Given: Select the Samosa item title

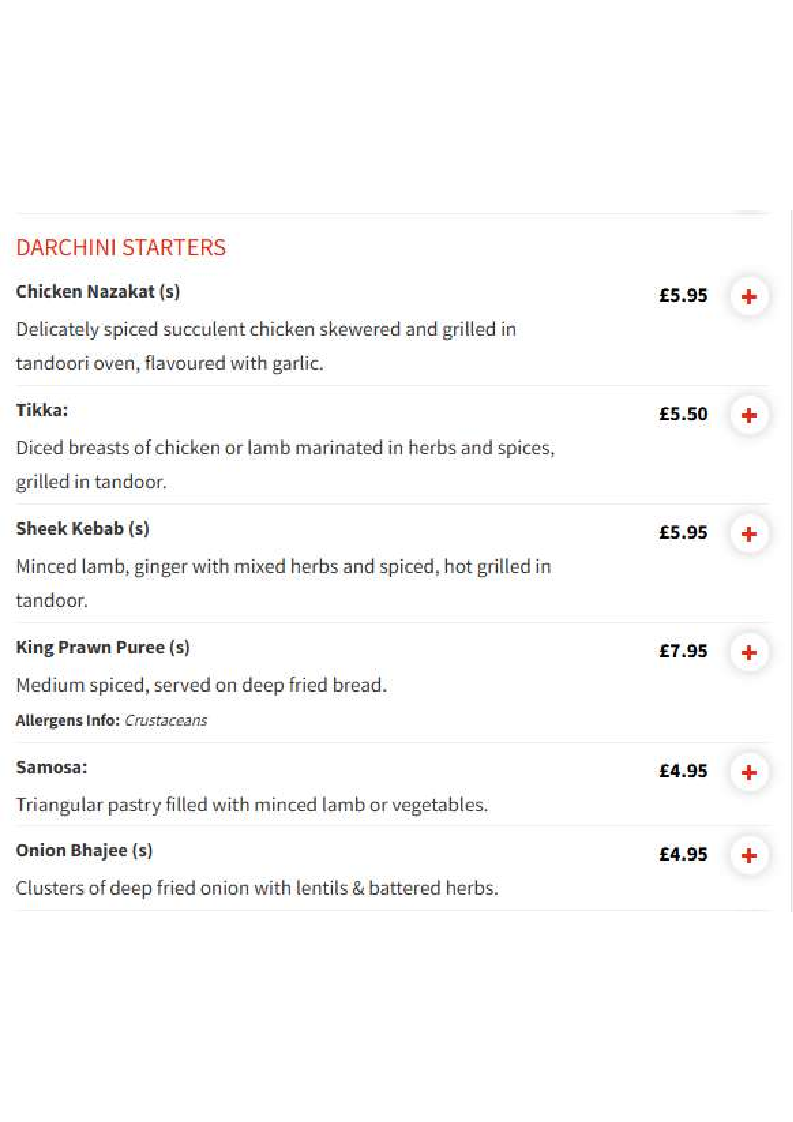Looking at the screenshot, I should tap(52, 767).
